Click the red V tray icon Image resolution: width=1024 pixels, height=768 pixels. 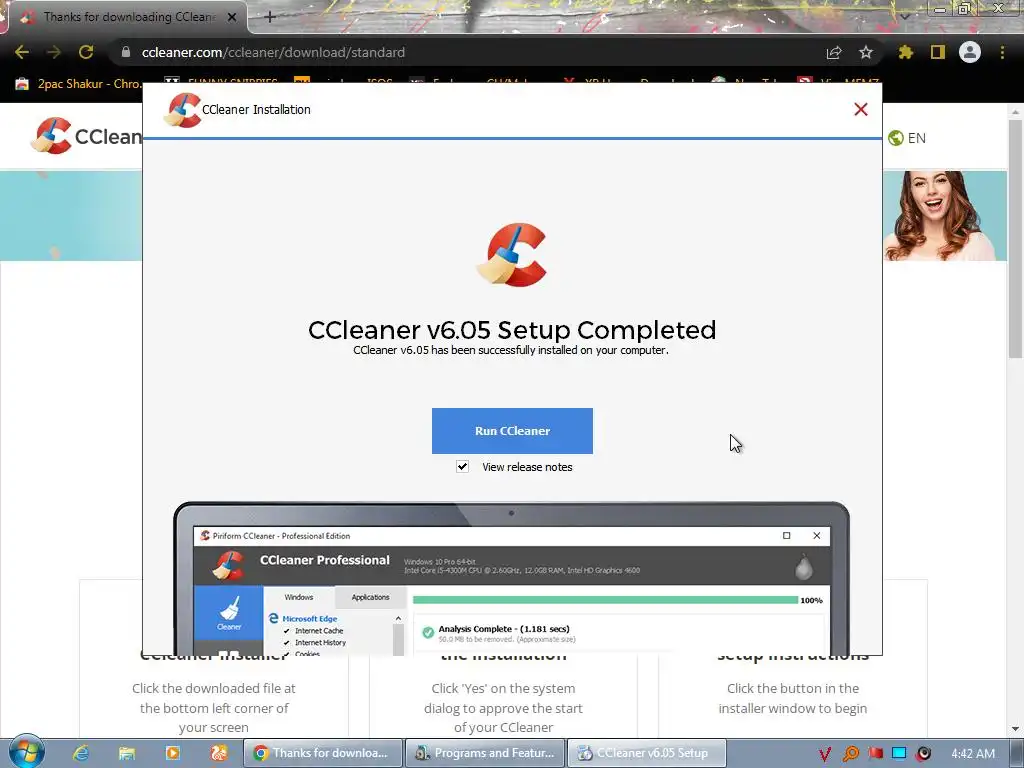825,754
